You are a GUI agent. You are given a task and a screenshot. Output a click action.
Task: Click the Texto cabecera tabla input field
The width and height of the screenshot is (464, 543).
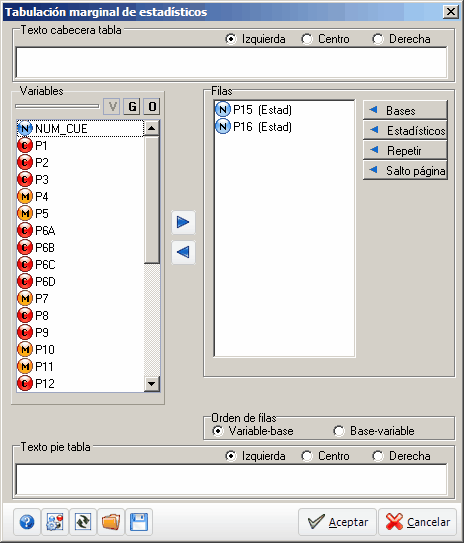231,62
